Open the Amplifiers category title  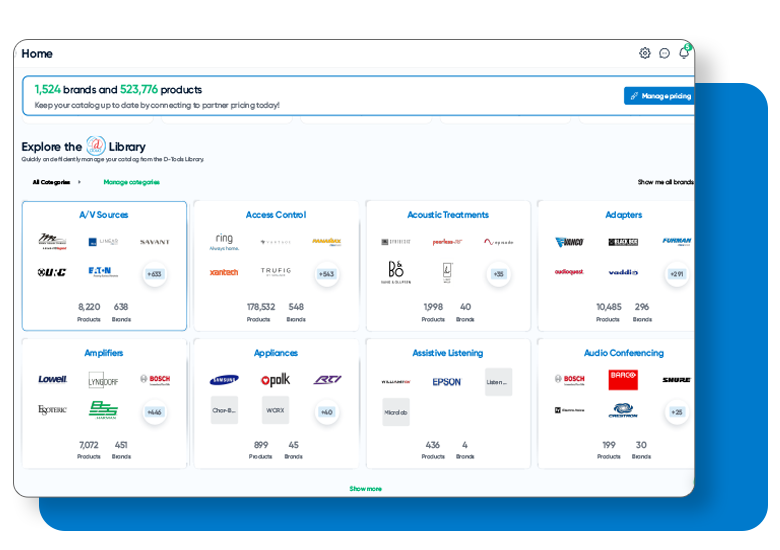103,353
